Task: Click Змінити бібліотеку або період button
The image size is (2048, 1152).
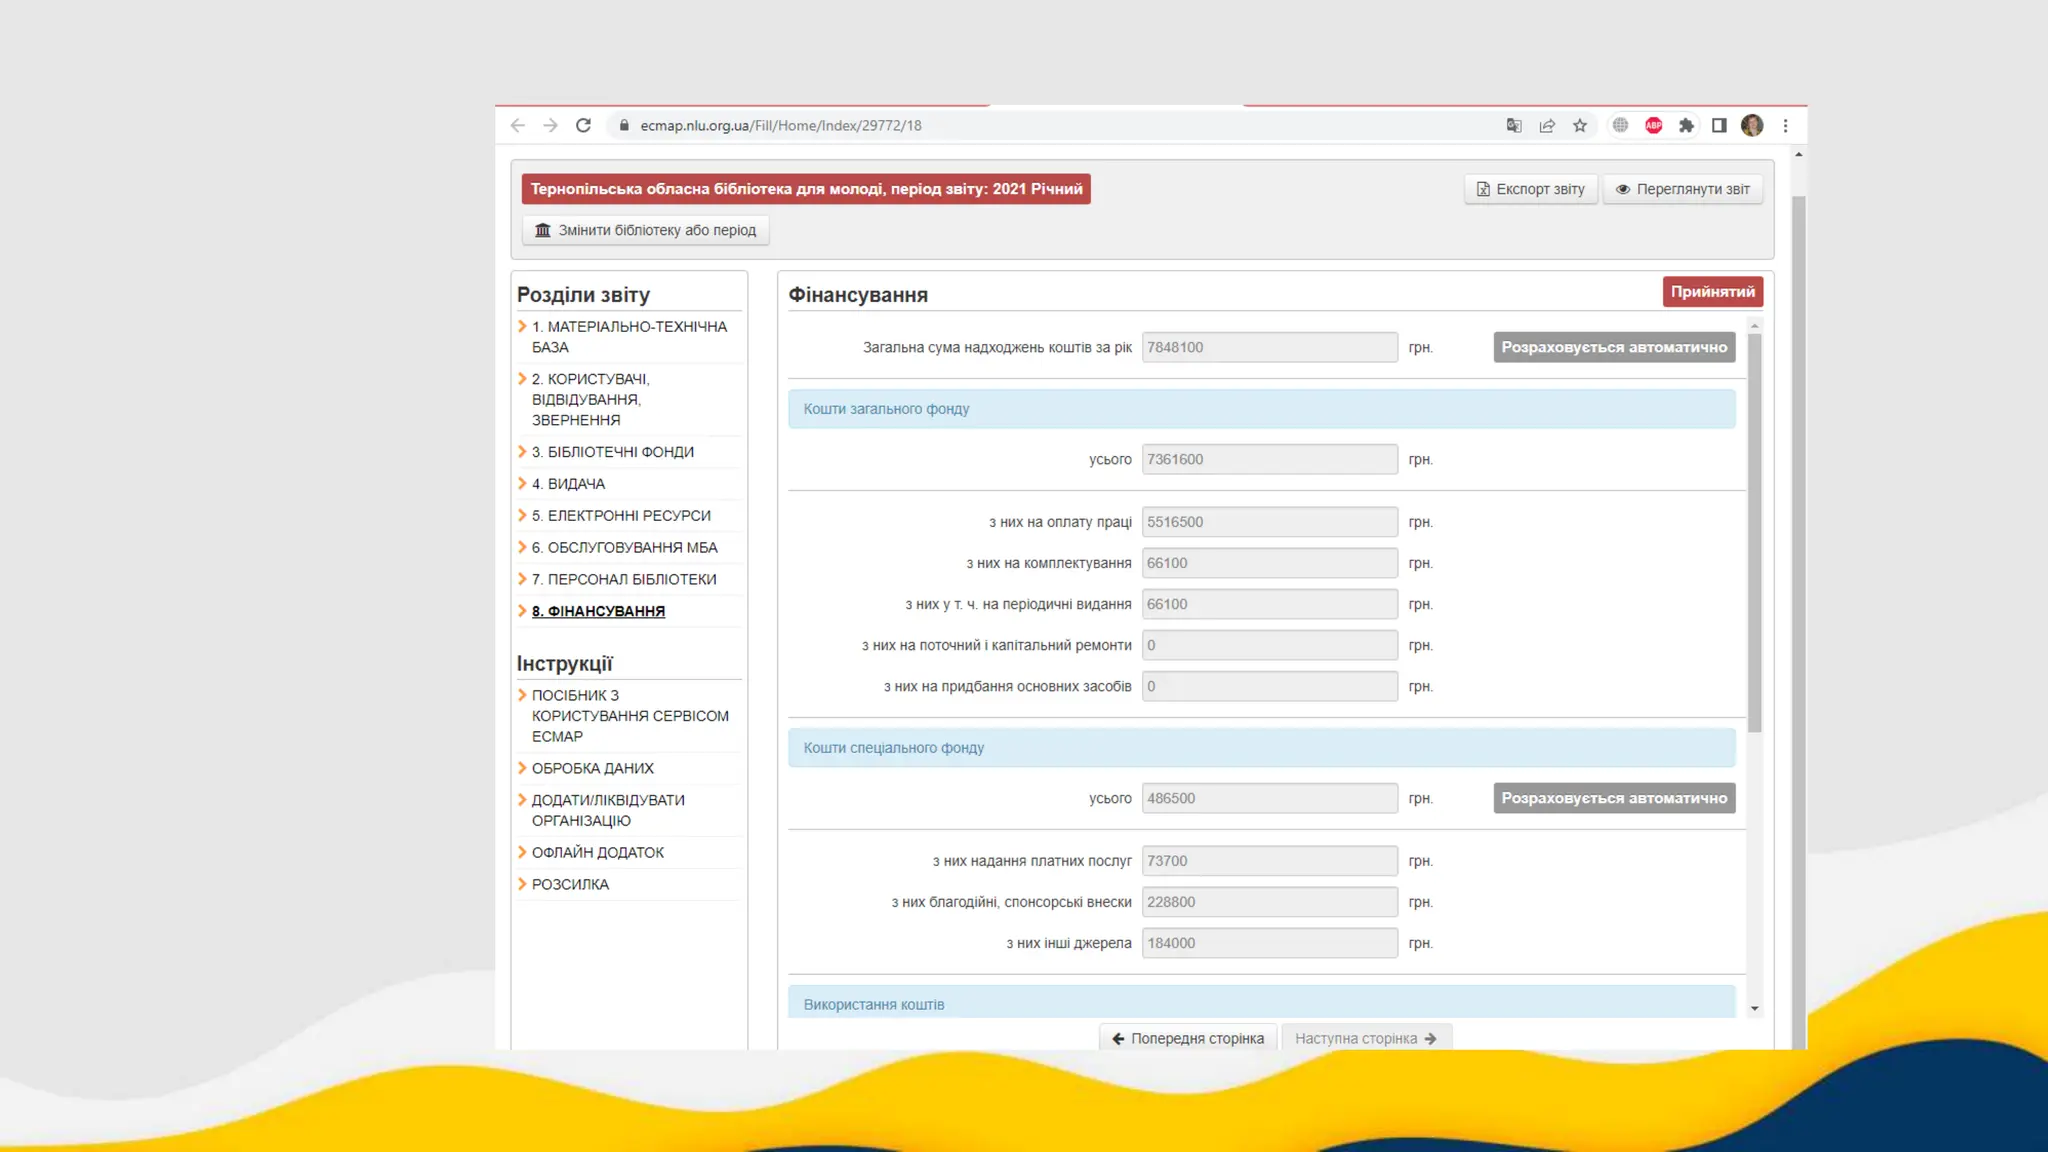Action: [x=645, y=230]
